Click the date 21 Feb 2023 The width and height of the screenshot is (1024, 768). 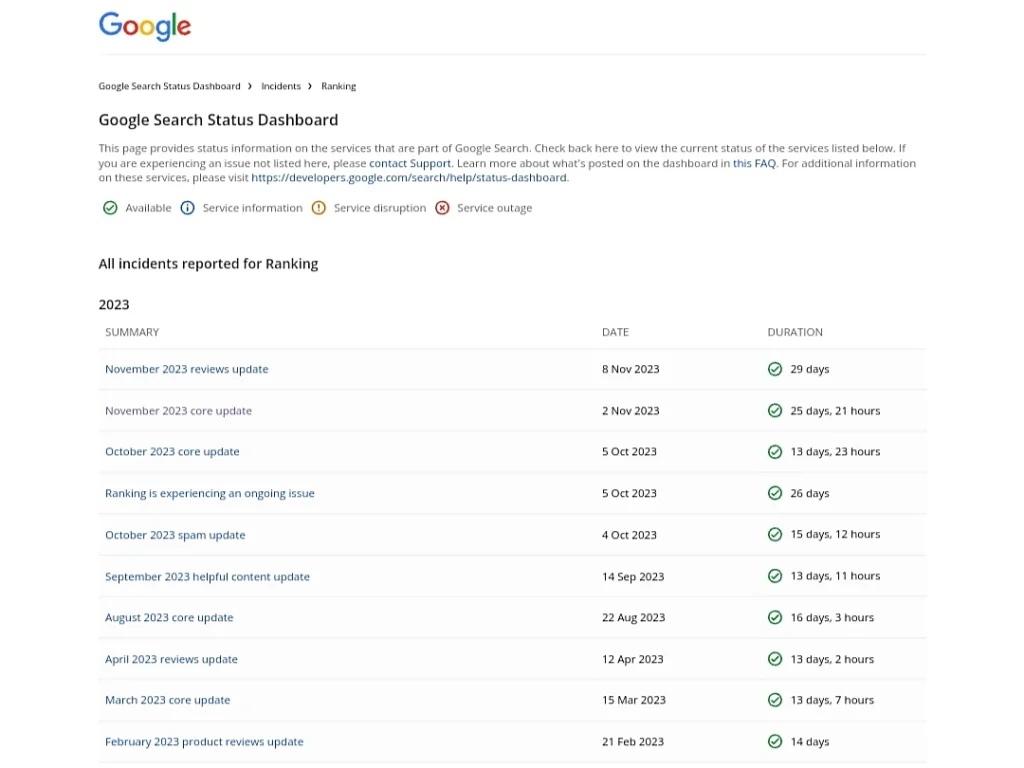tap(633, 742)
